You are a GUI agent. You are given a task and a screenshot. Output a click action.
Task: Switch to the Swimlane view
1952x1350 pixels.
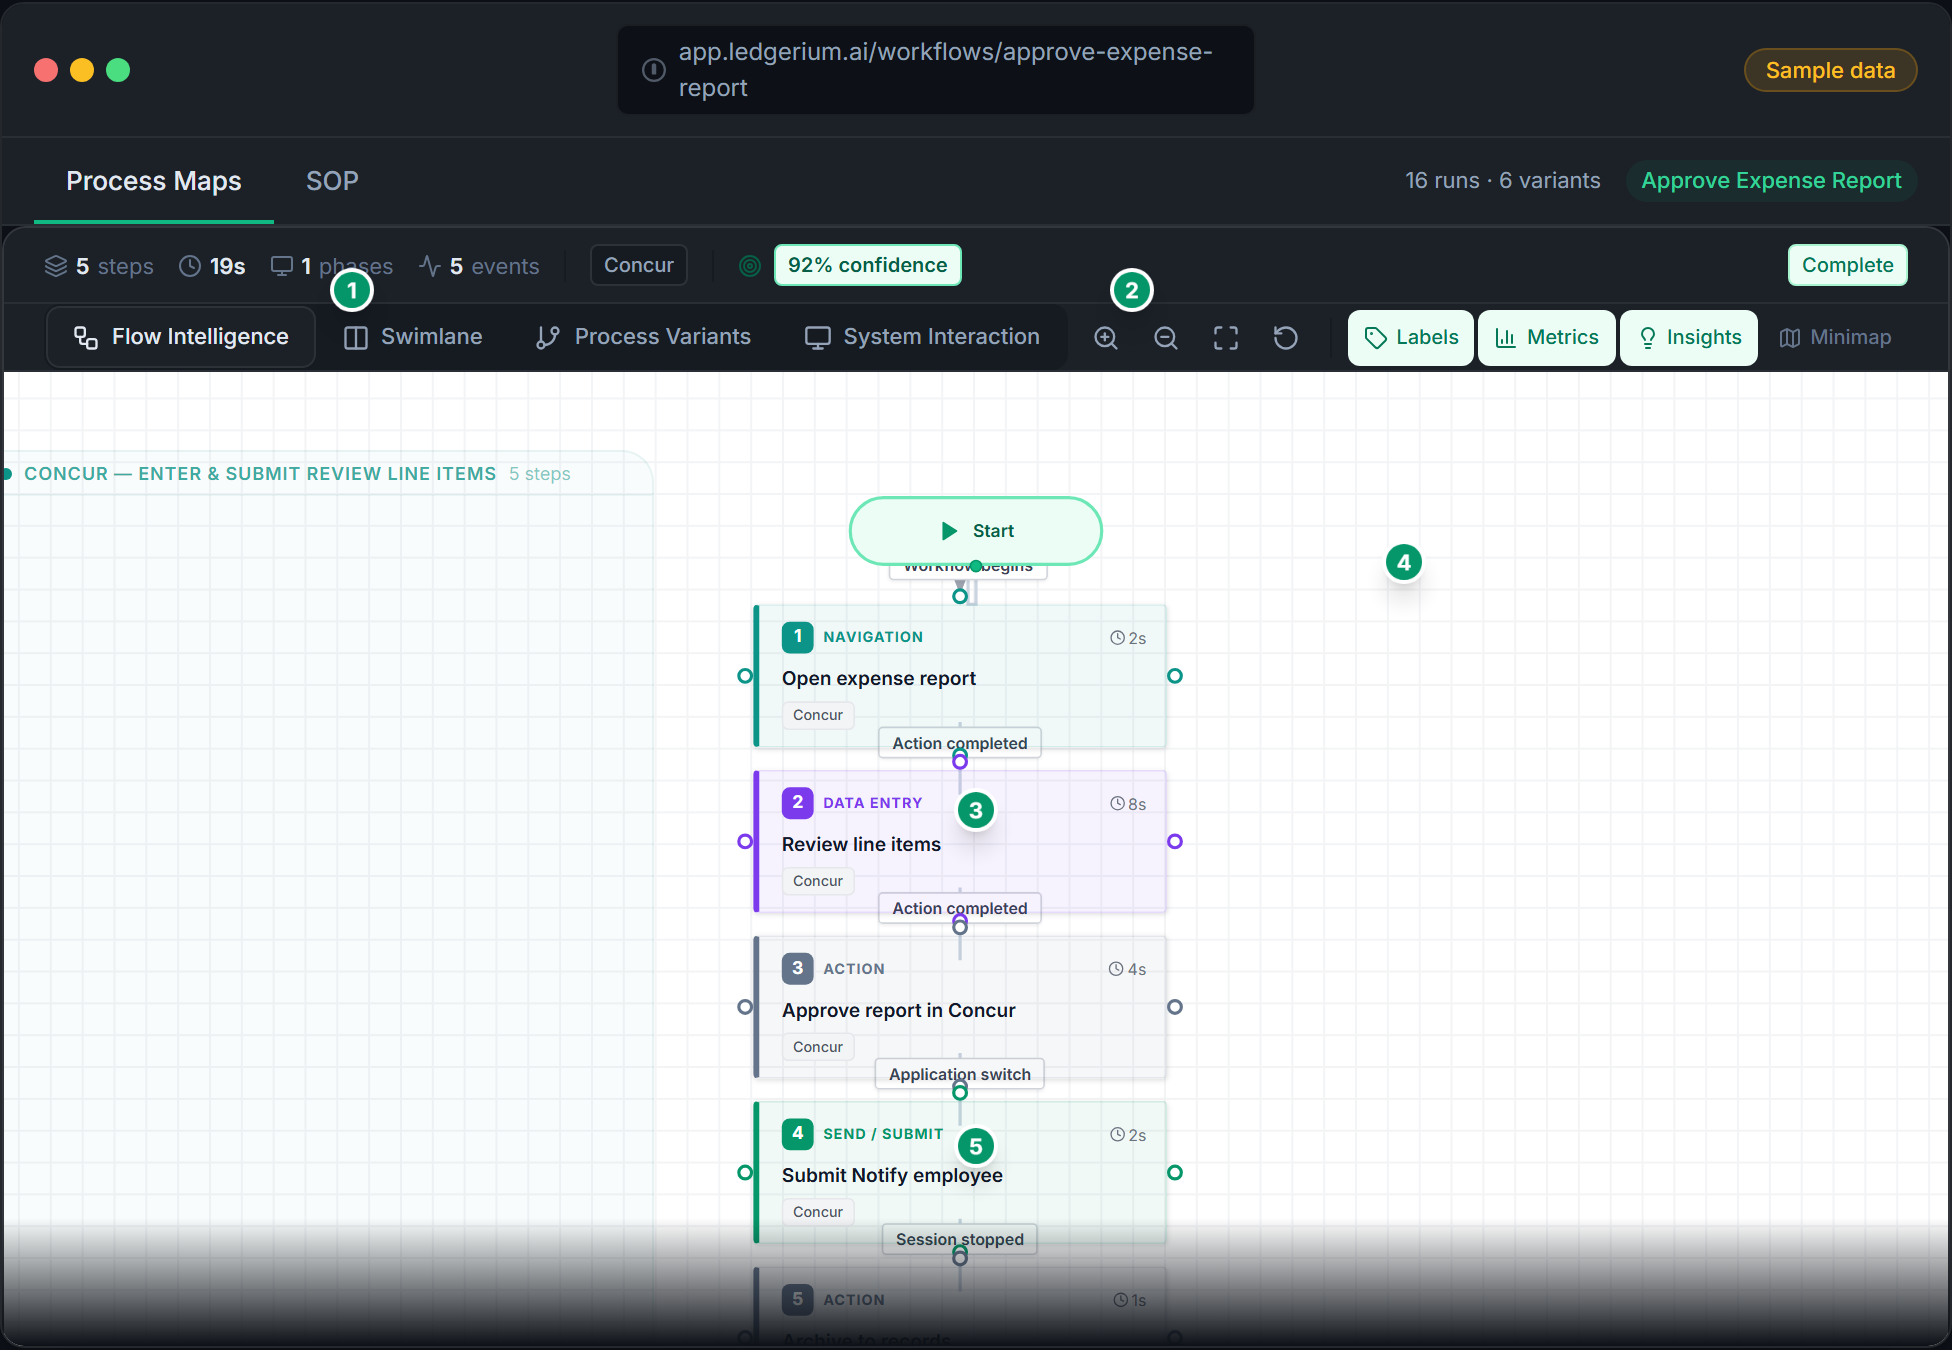click(x=412, y=337)
